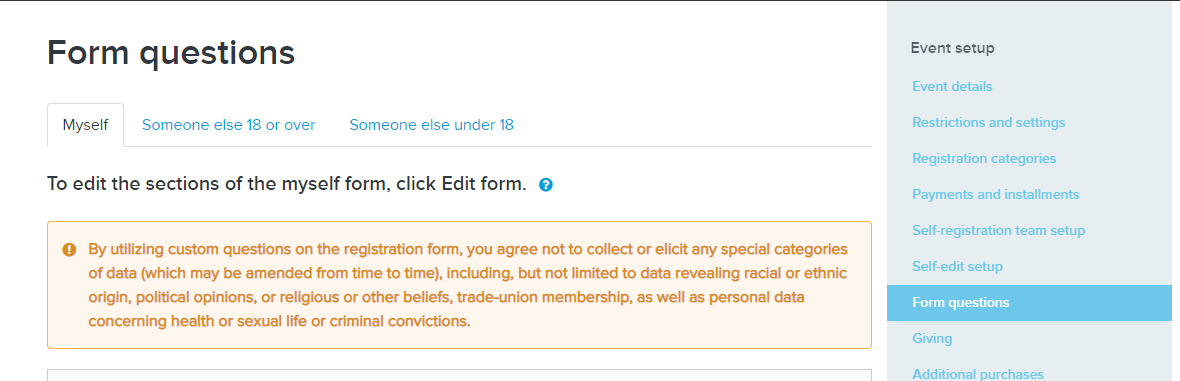Click the trade-union membership line in the warning
The image size is (1180, 381).
click(x=446, y=297)
